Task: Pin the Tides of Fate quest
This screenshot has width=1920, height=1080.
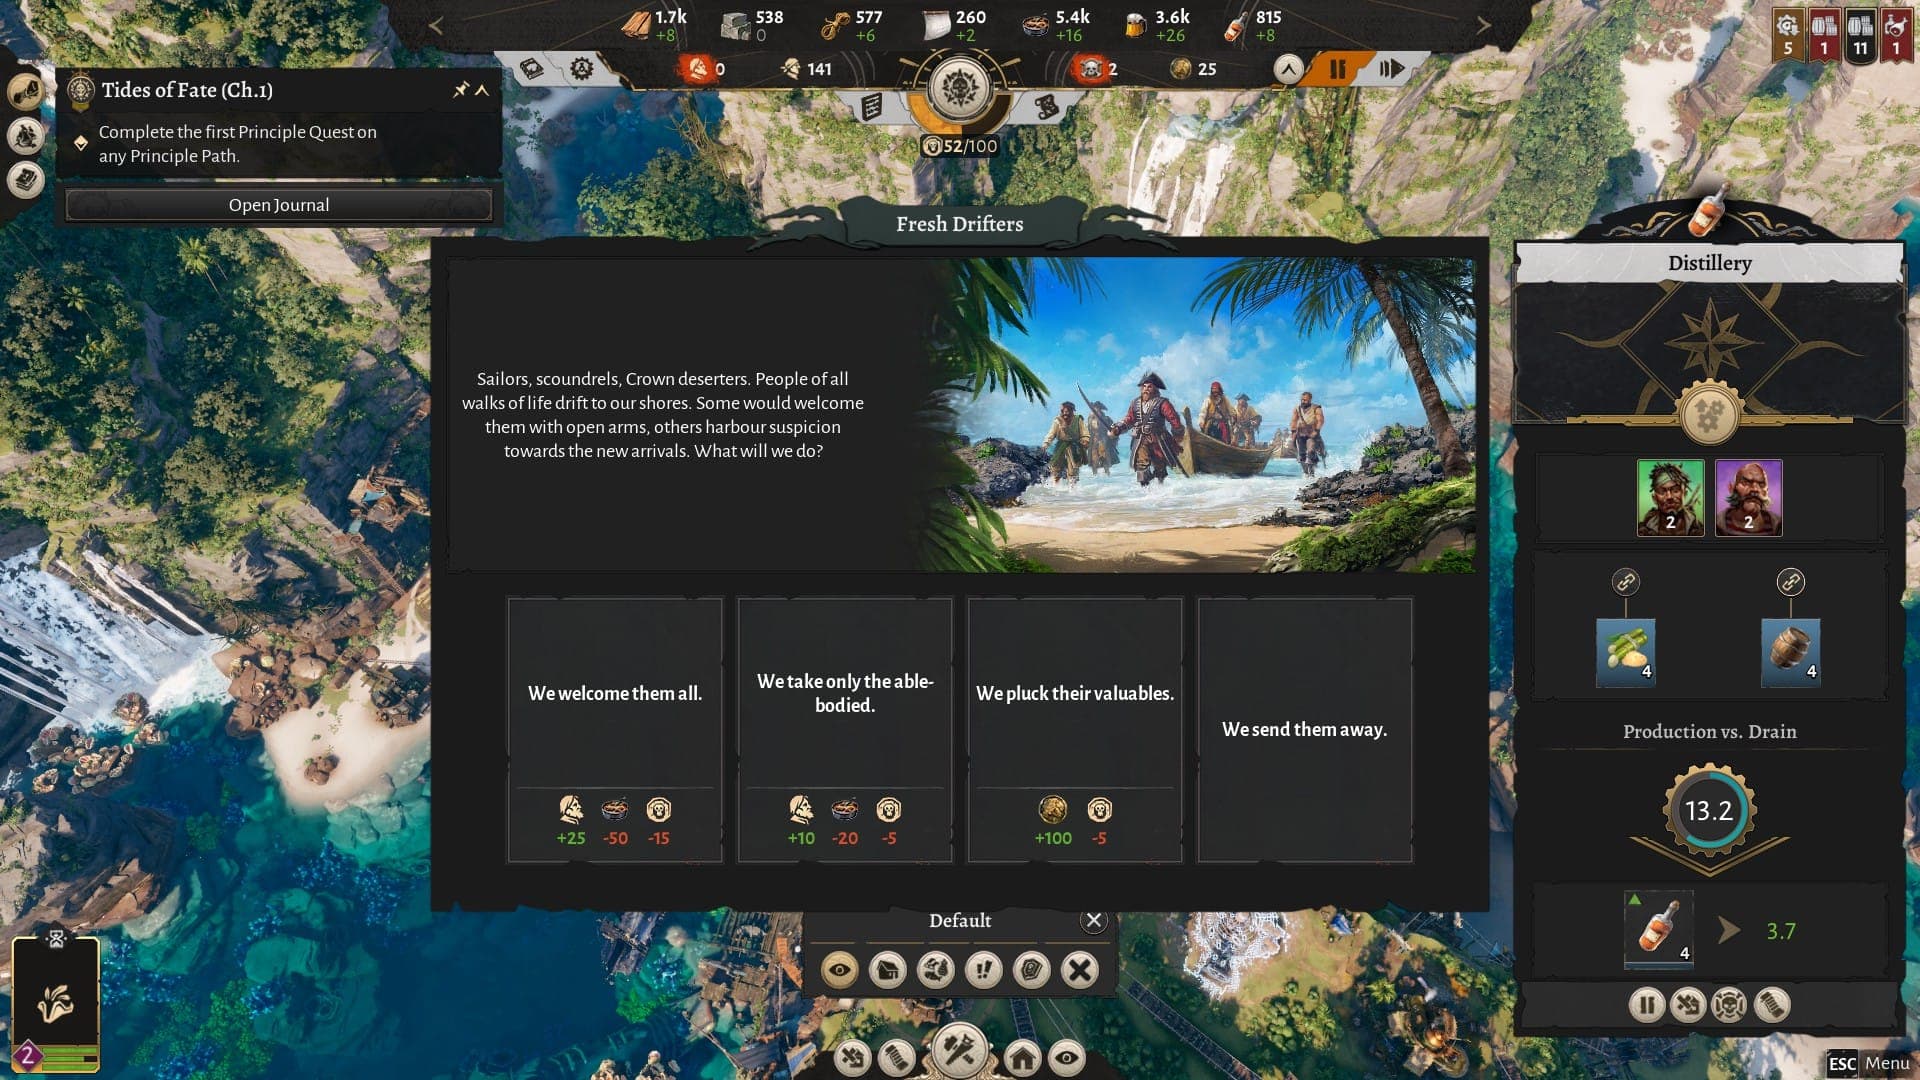Action: pos(461,90)
